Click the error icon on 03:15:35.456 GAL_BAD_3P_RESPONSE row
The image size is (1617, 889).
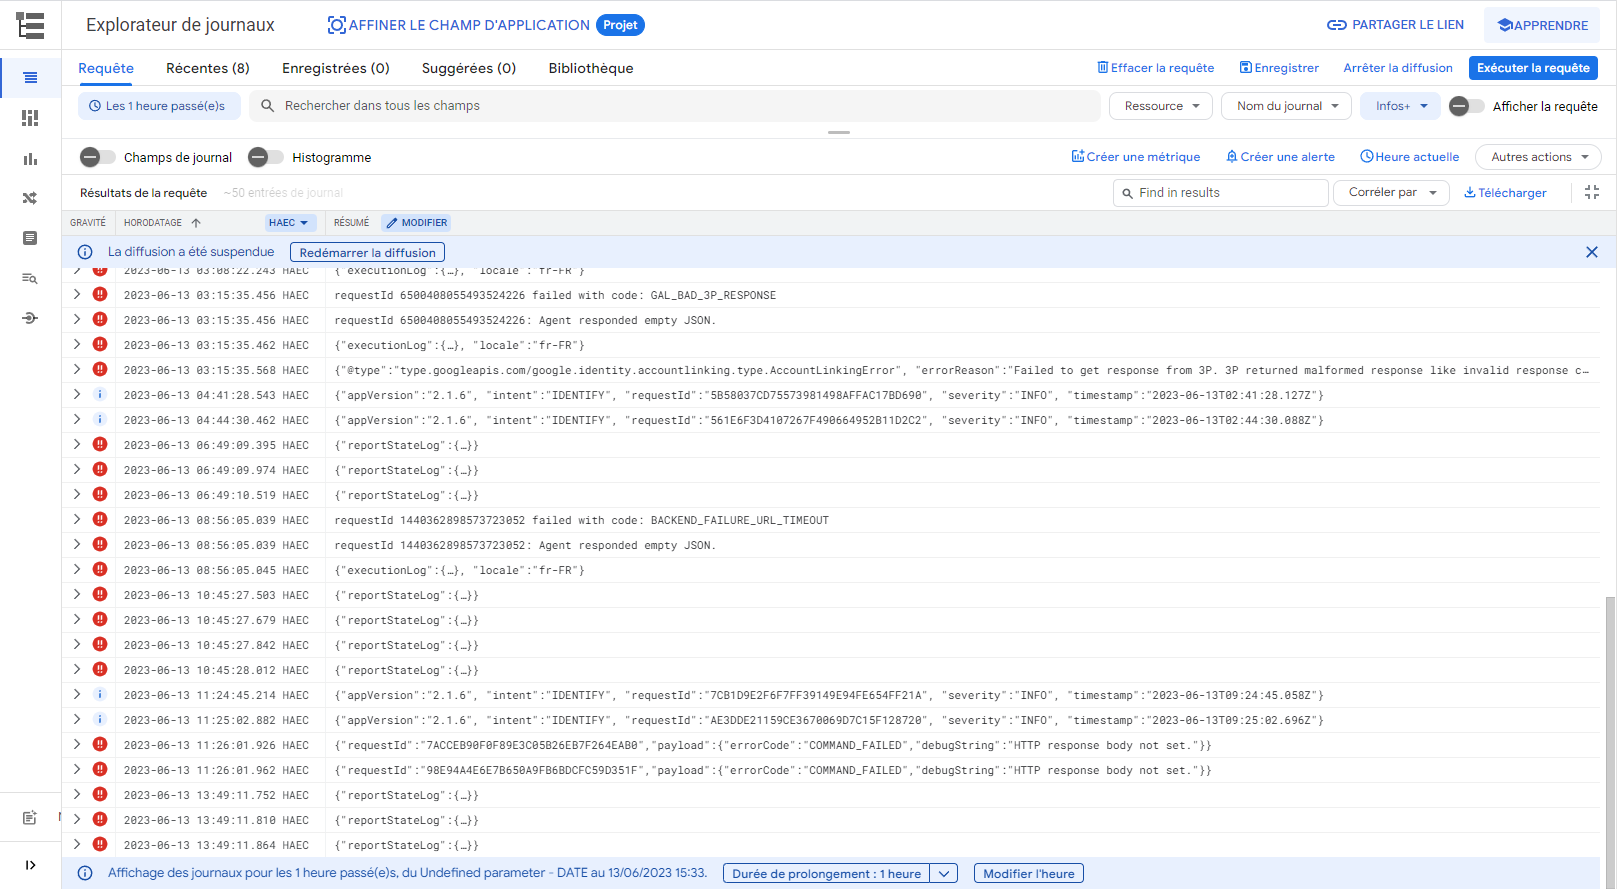click(100, 294)
